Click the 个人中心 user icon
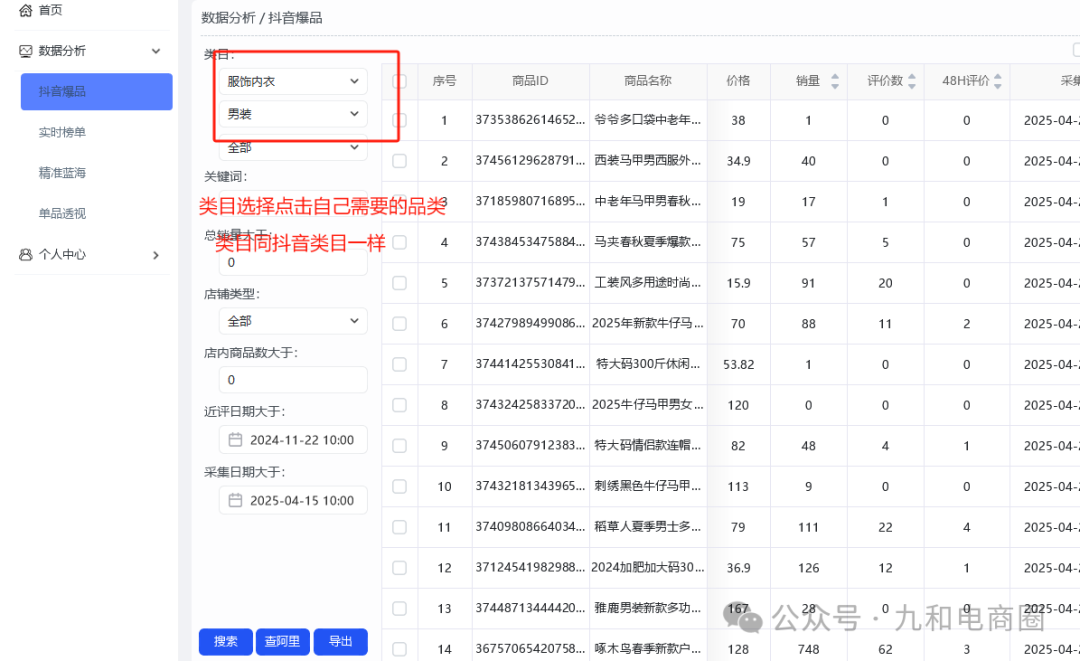The image size is (1080, 661). (25, 255)
